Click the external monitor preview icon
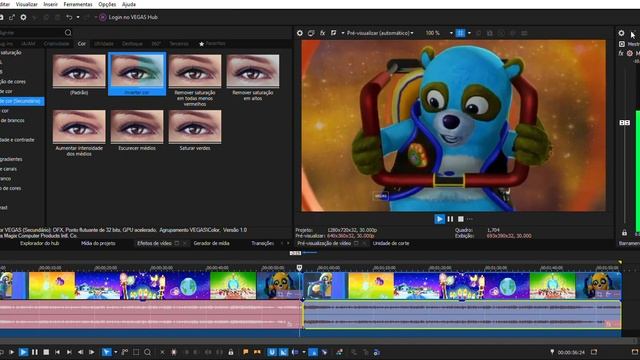Screen dimensions: 640x360 click(x=311, y=33)
